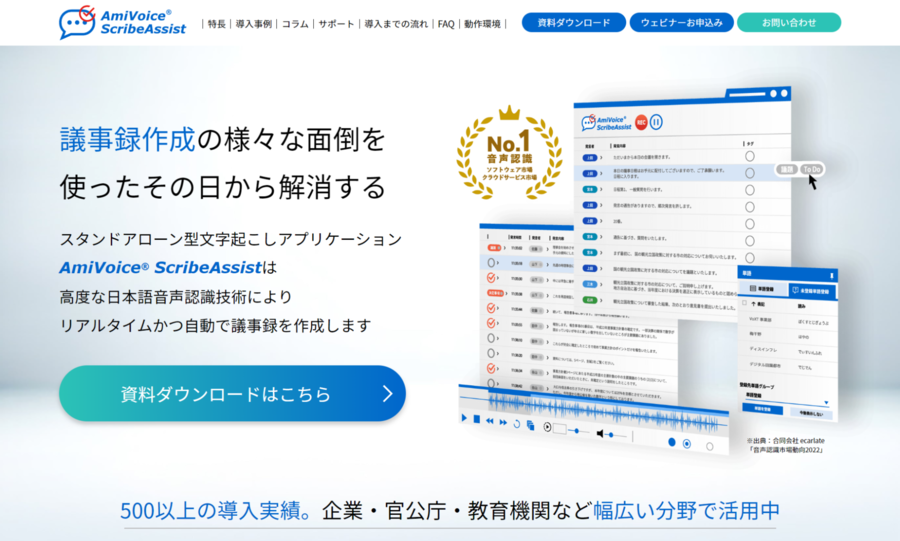Click the gold No.1 音声認識 award badge

pos(509,152)
